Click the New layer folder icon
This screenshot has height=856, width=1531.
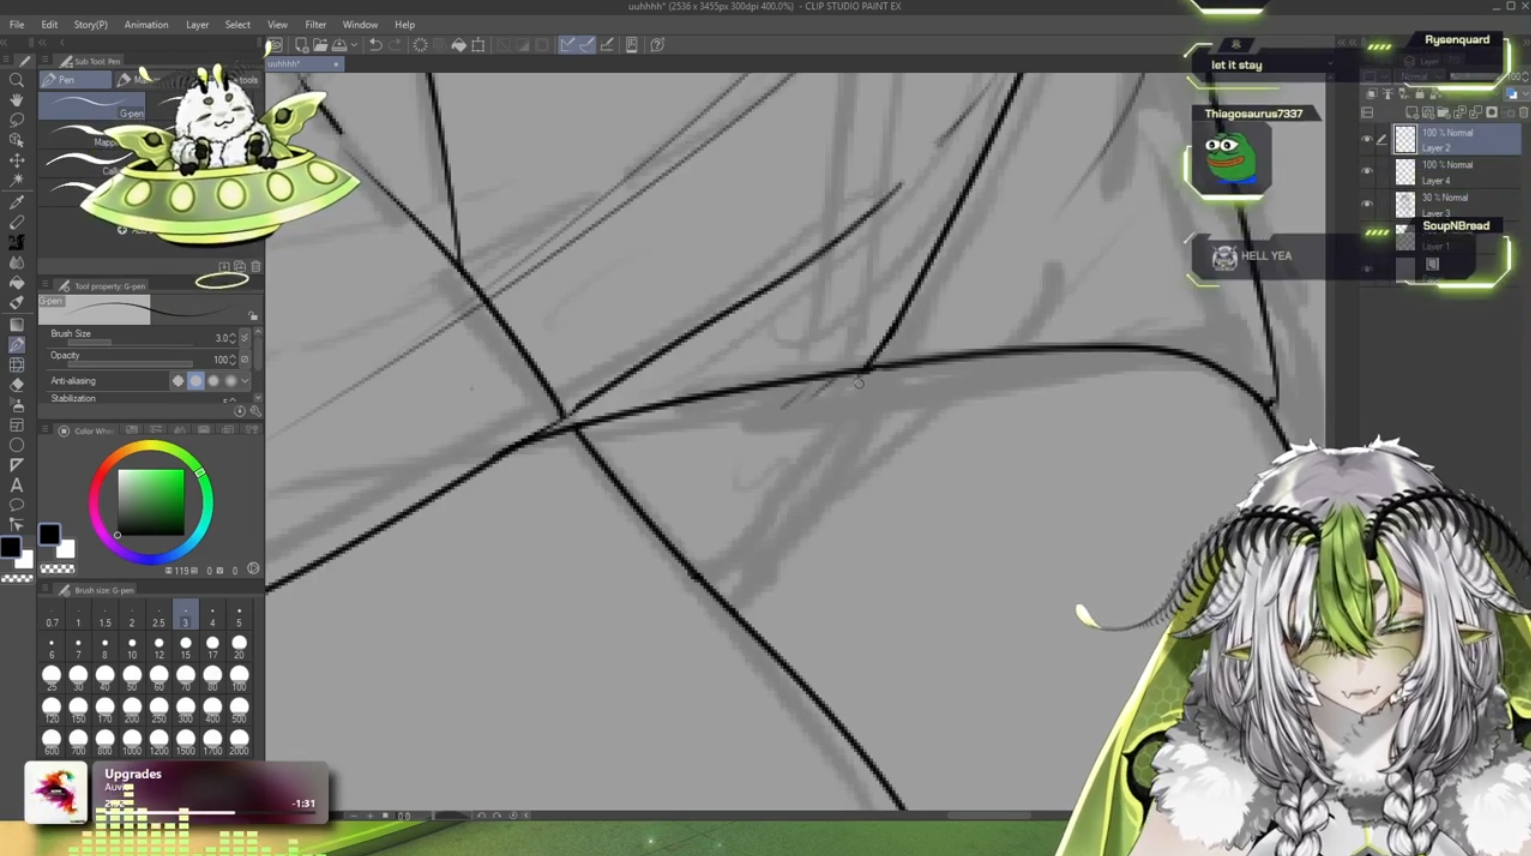tap(1443, 113)
